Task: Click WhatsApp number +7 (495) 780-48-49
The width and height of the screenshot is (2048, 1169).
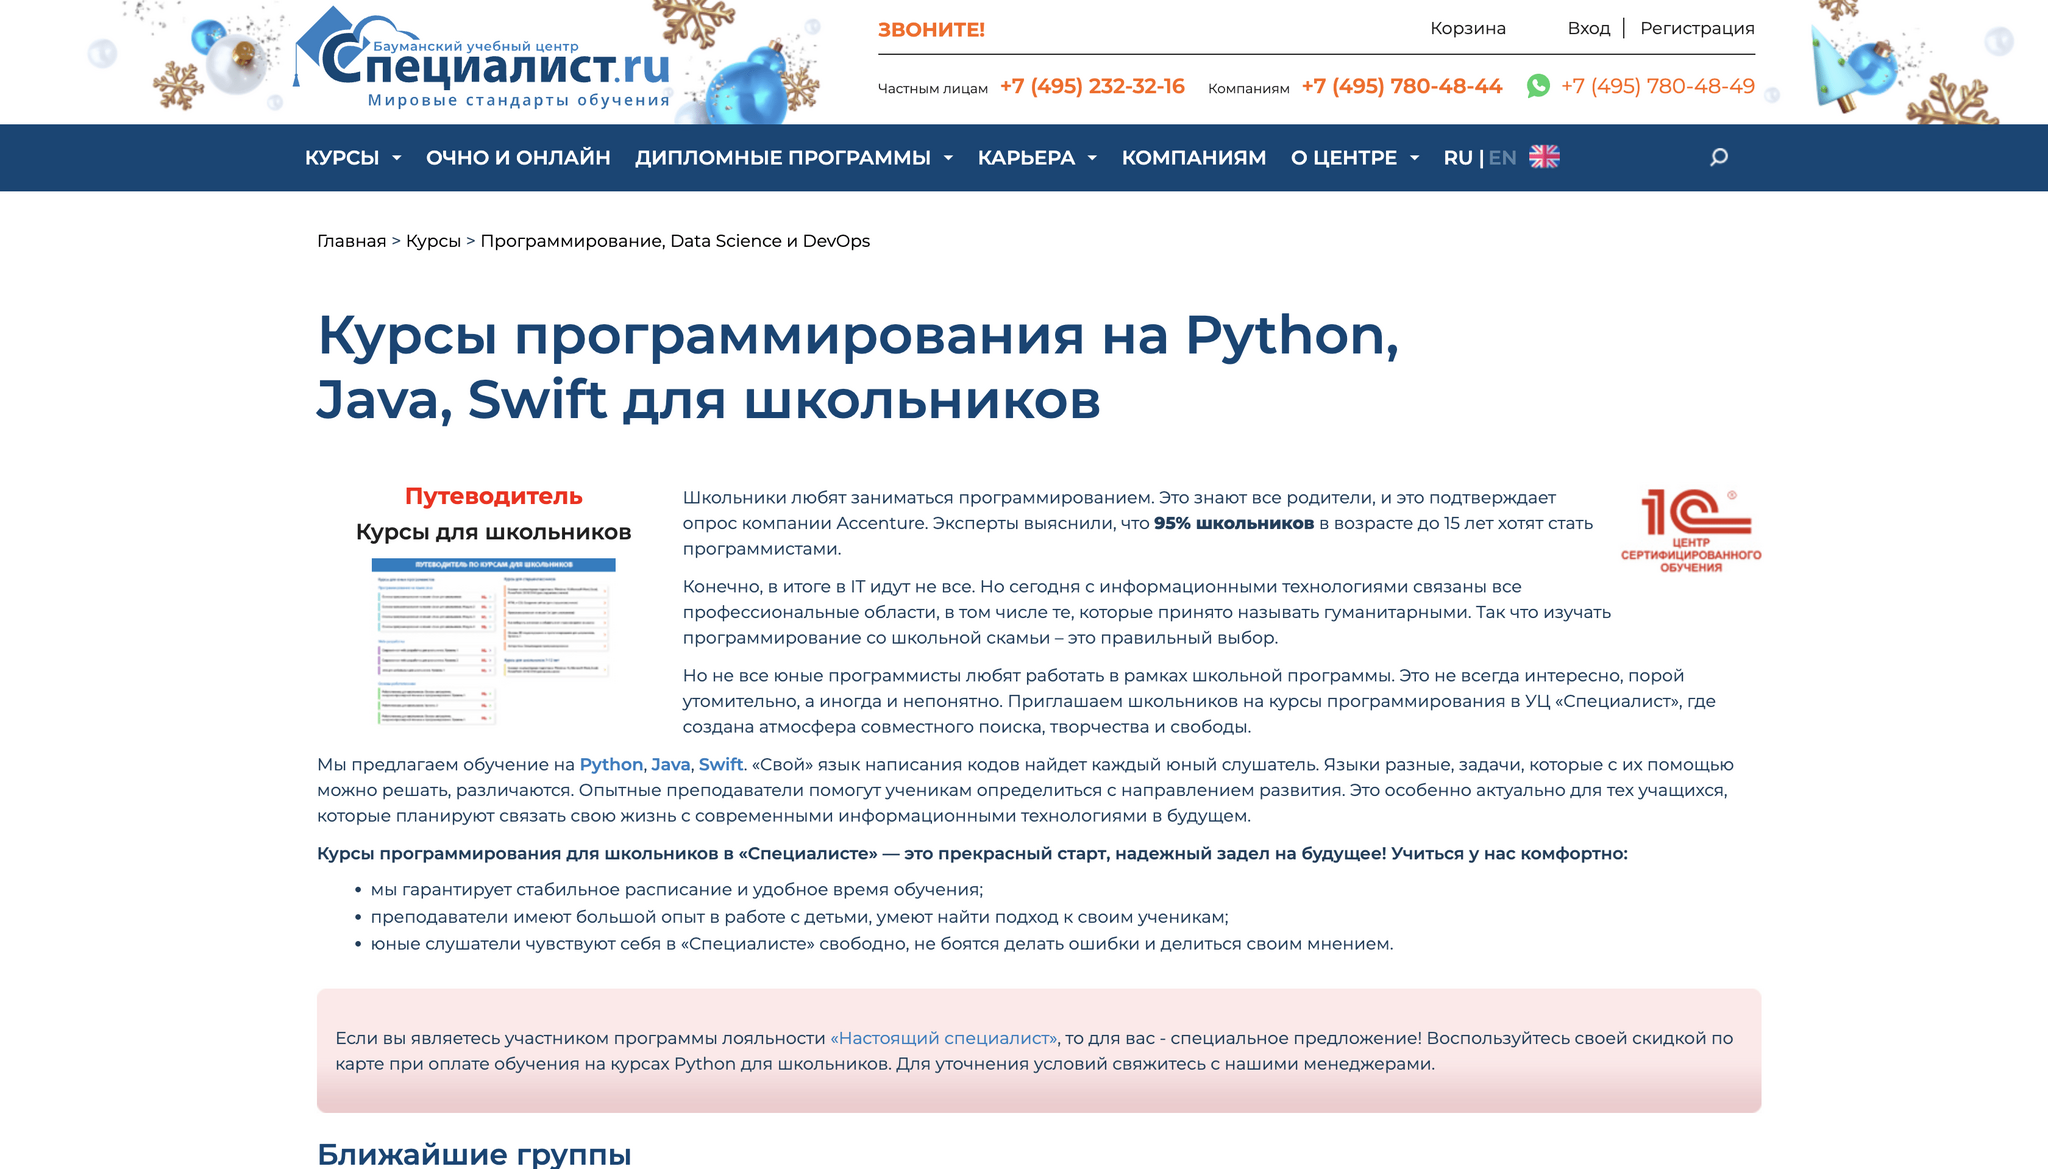Action: click(1658, 86)
